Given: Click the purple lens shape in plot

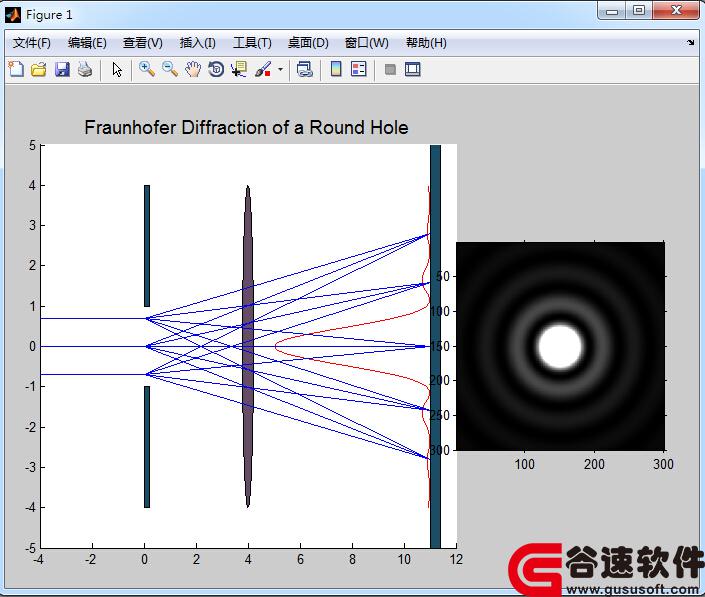Looking at the screenshot, I should coord(248,346).
